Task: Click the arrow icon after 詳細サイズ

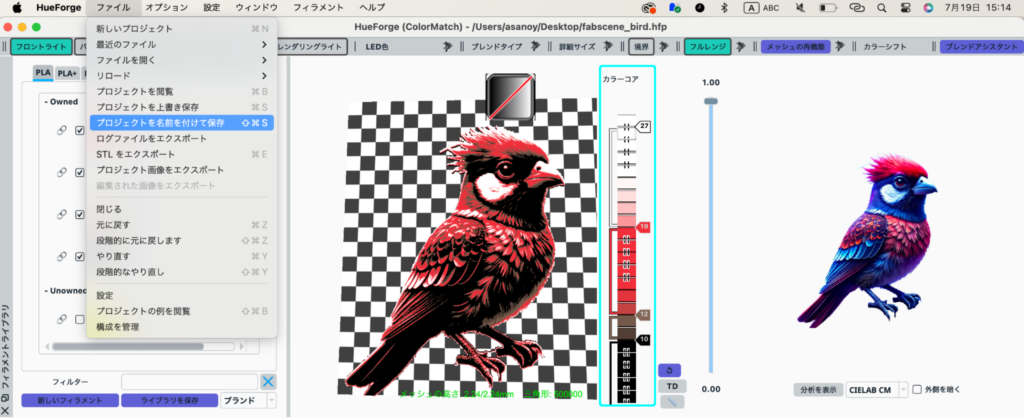Action: [x=608, y=47]
